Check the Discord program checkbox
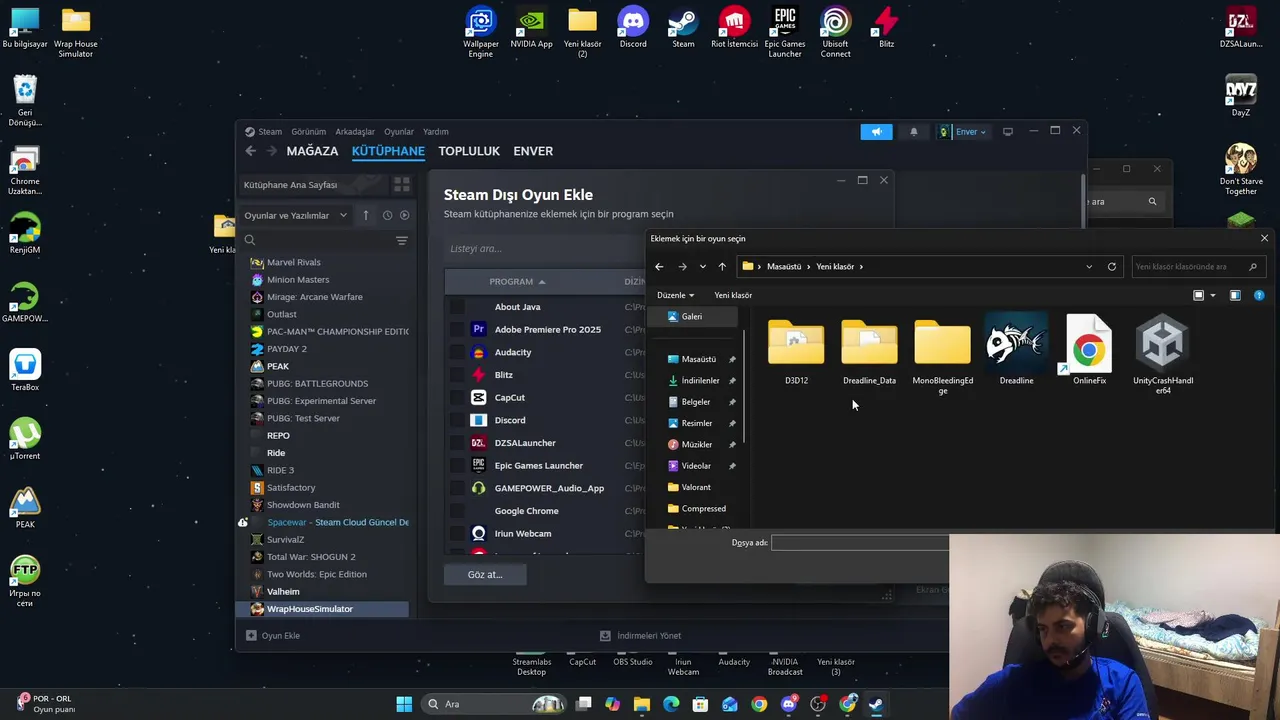This screenshot has width=1280, height=720. (x=457, y=420)
